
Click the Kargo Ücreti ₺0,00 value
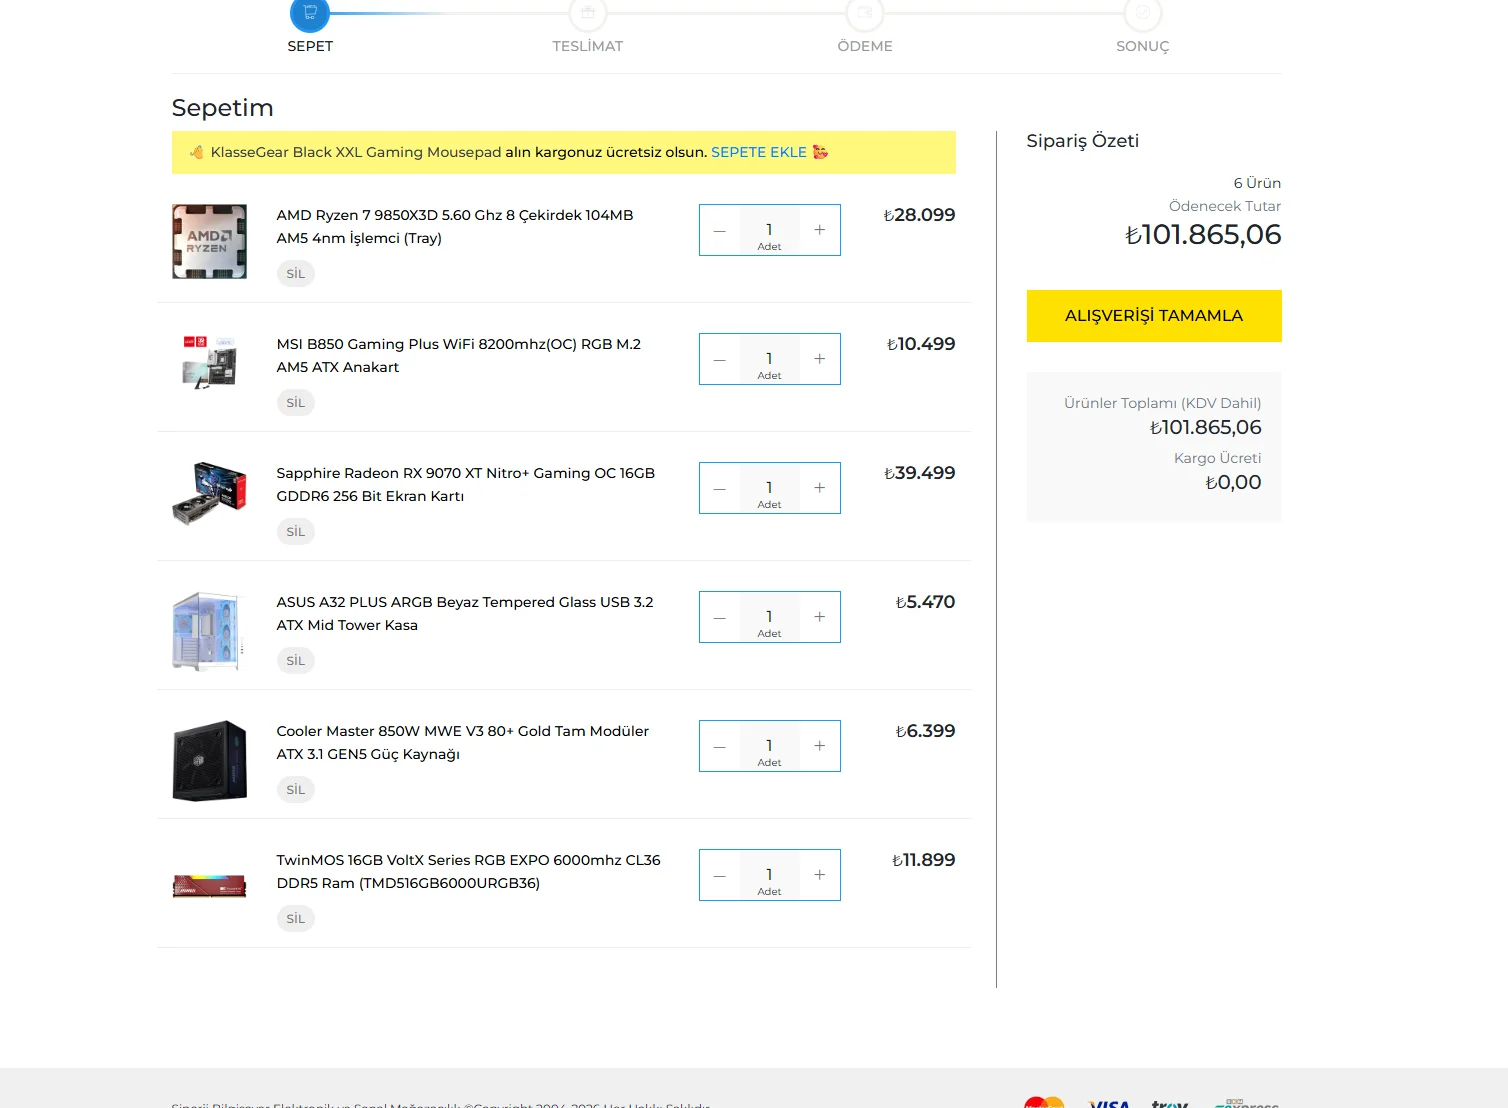click(x=1233, y=482)
